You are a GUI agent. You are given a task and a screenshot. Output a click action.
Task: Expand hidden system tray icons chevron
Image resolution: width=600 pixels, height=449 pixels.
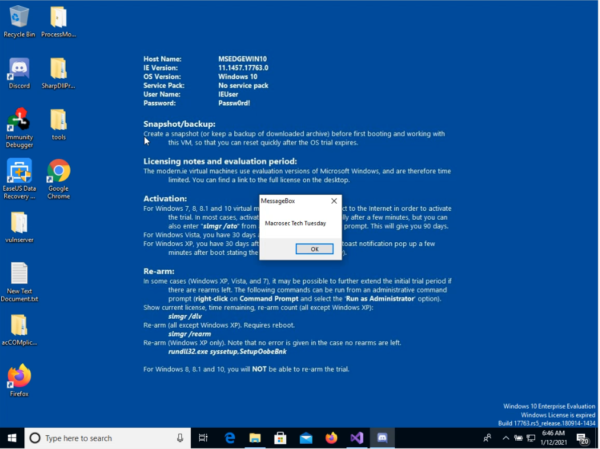click(505, 438)
